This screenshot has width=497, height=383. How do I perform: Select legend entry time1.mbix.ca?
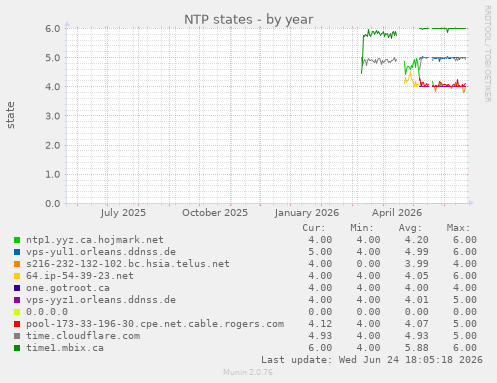pos(65,348)
